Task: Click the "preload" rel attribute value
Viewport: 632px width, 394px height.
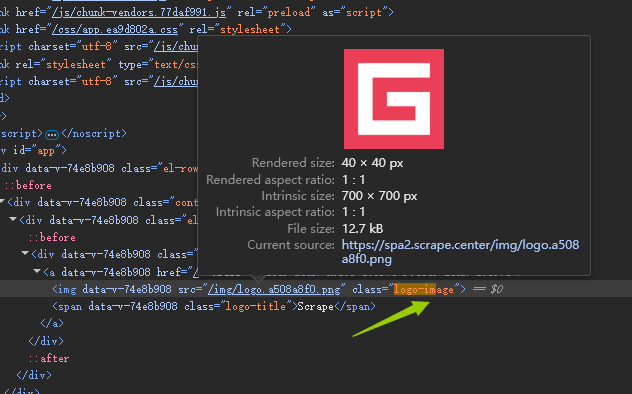Action: tap(289, 12)
